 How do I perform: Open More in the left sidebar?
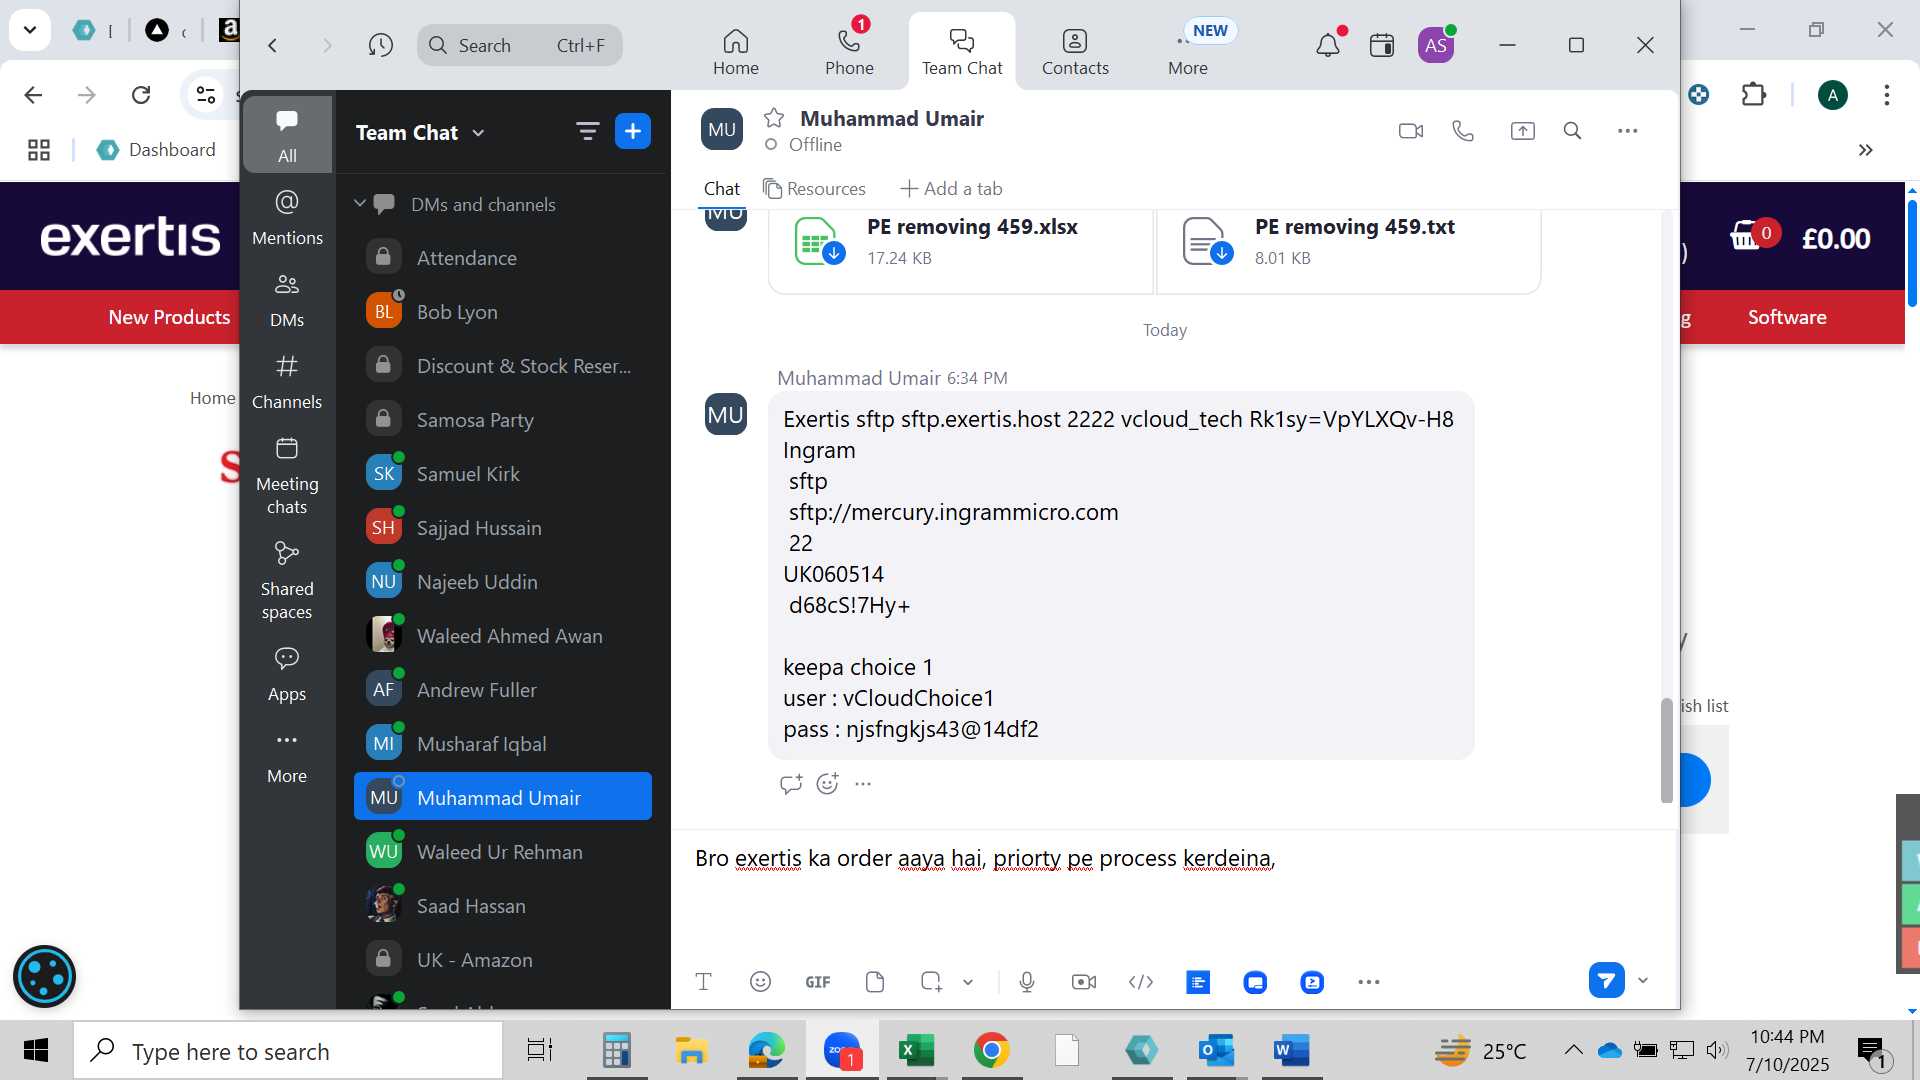pyautogui.click(x=287, y=757)
